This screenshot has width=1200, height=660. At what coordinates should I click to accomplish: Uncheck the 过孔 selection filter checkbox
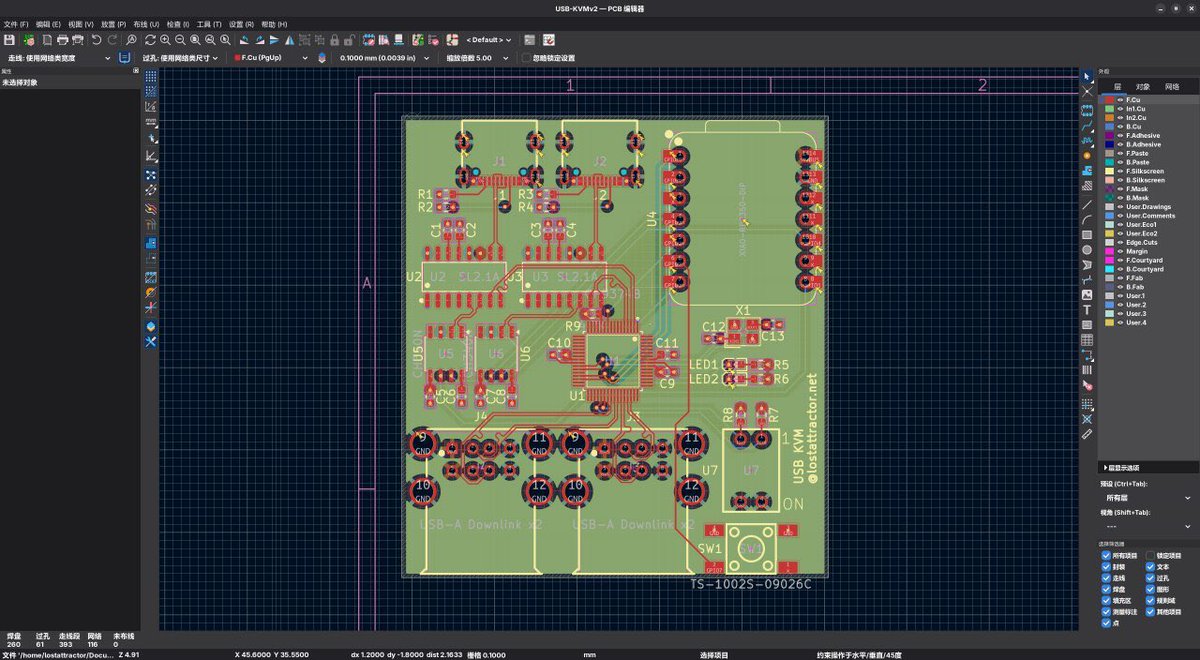tap(1150, 578)
